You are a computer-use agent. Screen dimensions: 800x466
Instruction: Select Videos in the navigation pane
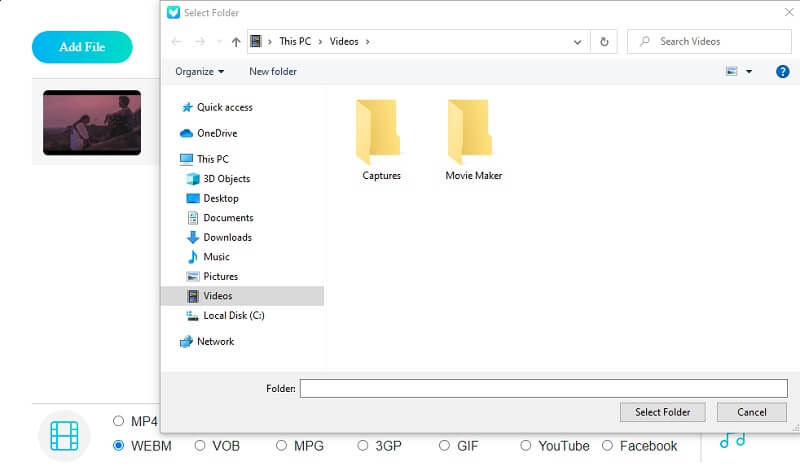242,296
